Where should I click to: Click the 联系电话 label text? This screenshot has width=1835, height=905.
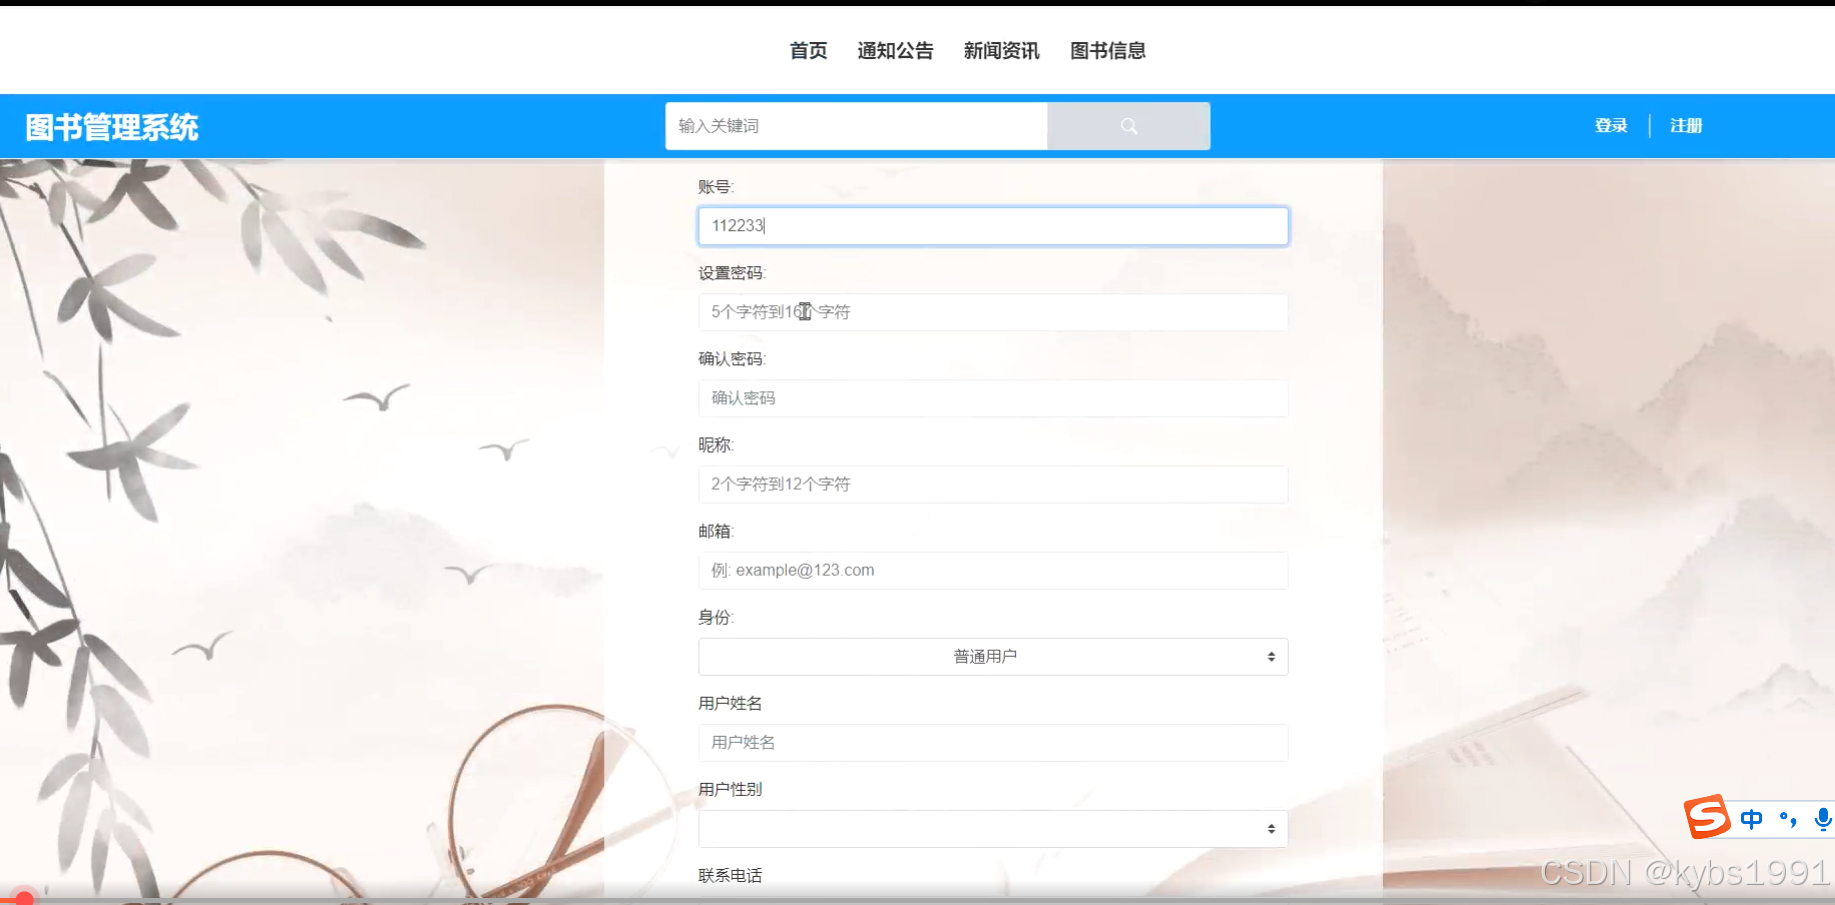tap(730, 876)
